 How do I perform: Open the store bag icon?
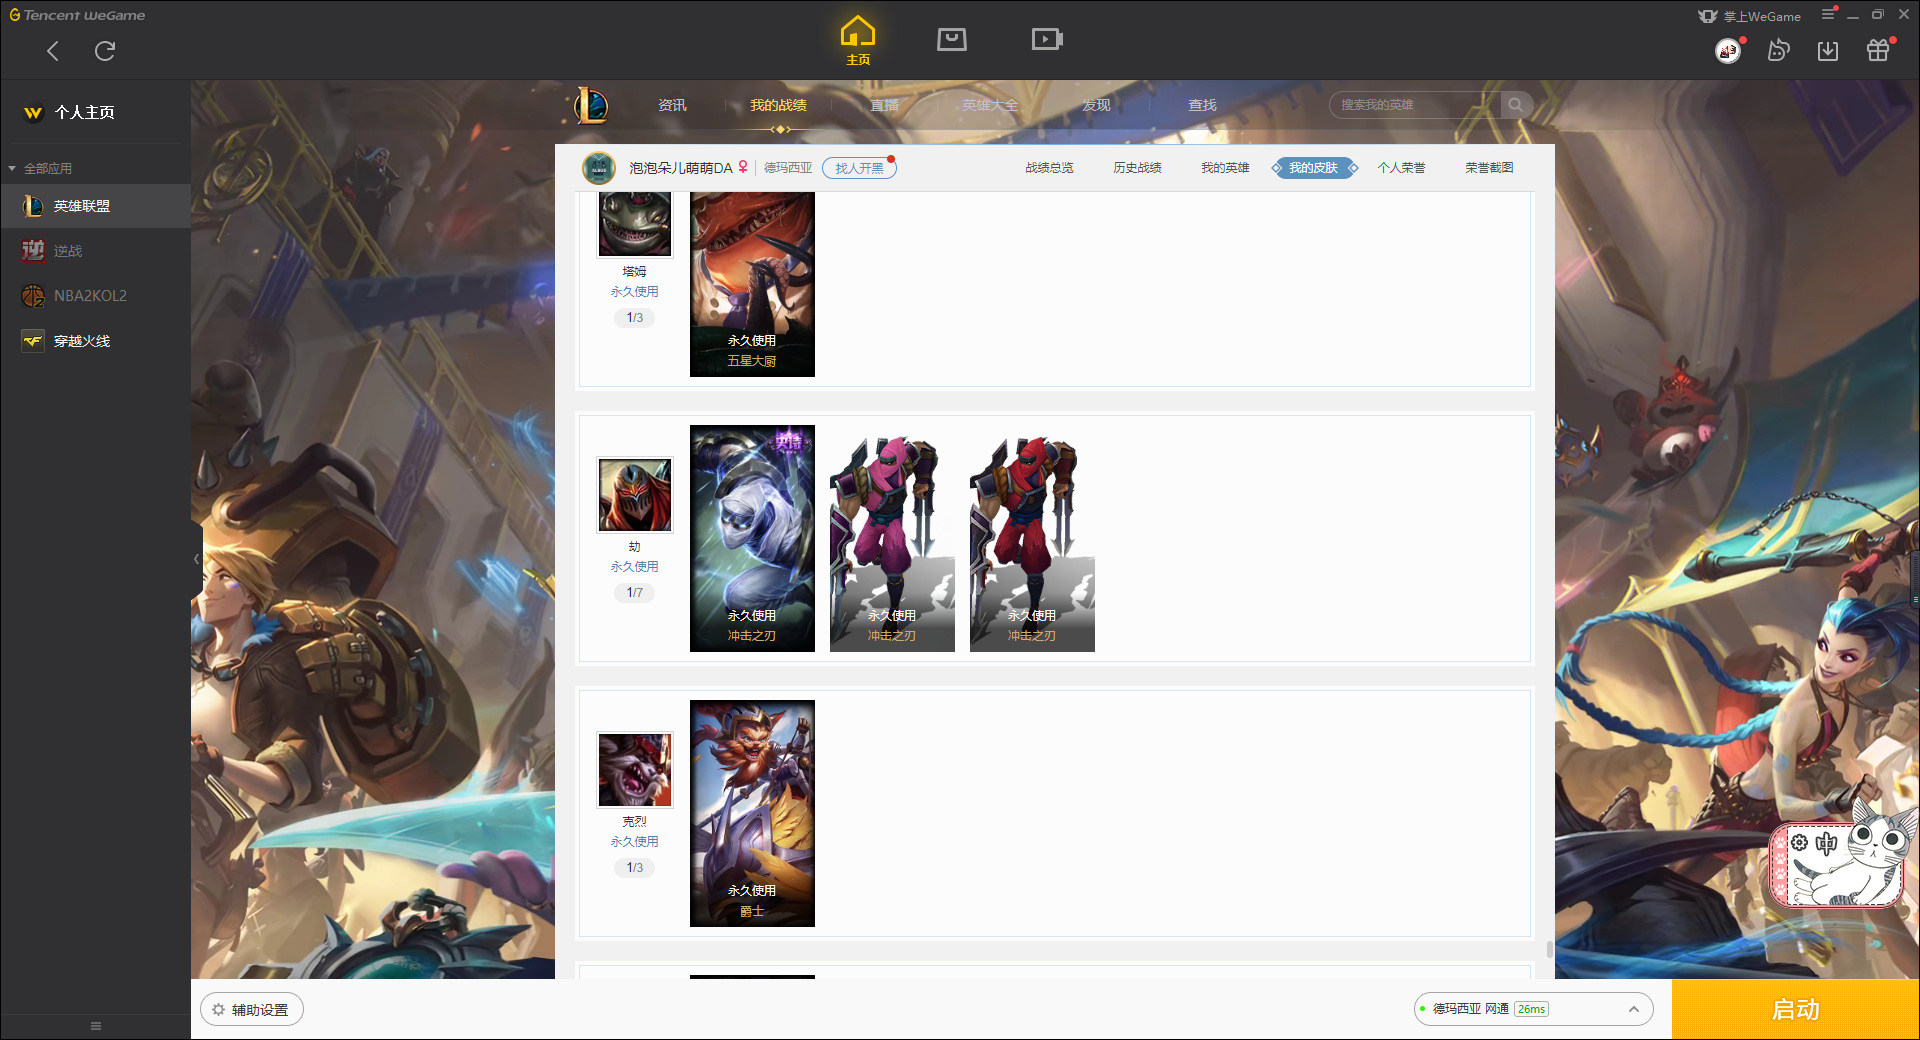(x=952, y=39)
